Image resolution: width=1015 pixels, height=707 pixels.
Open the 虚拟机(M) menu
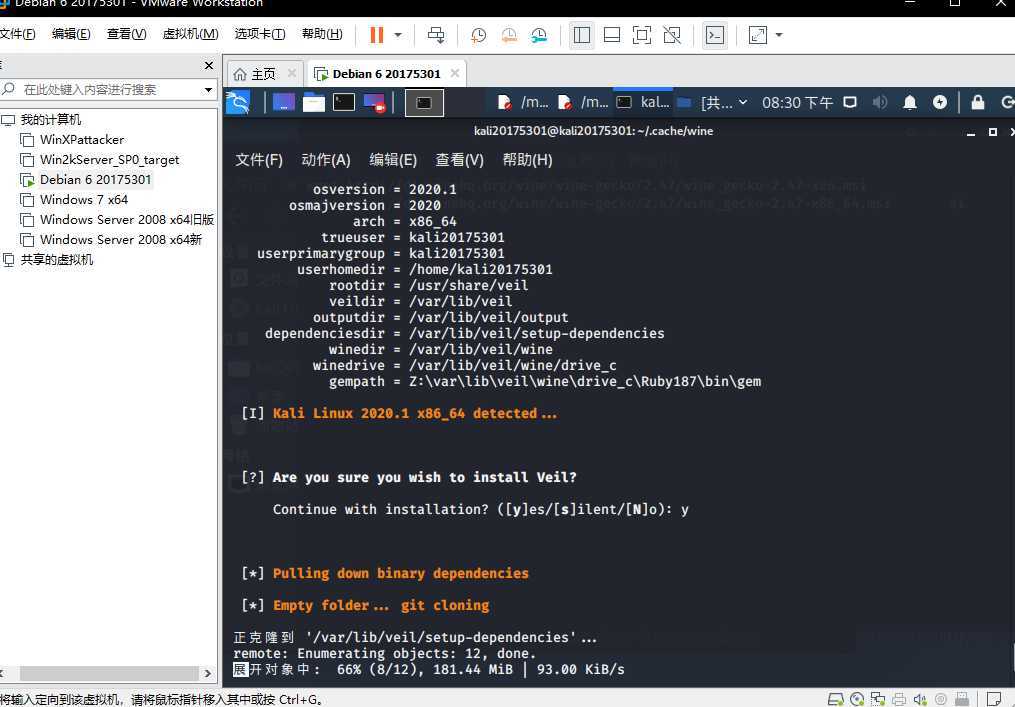pos(190,34)
